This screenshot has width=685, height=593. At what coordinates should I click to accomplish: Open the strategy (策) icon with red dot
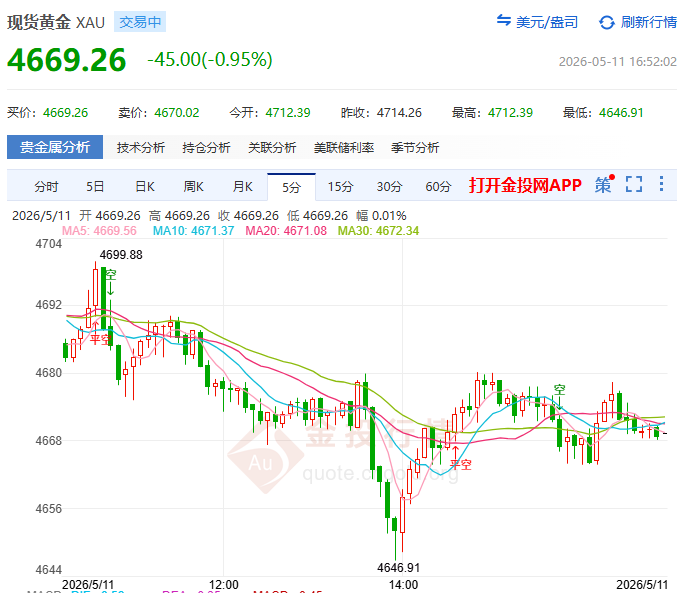click(x=604, y=184)
